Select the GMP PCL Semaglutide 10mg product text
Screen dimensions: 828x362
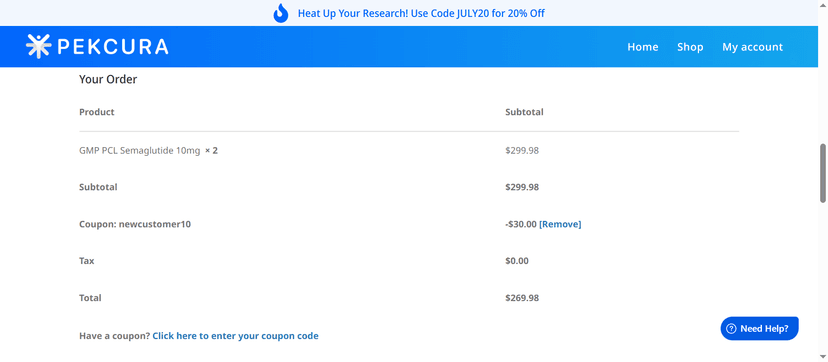tap(139, 150)
